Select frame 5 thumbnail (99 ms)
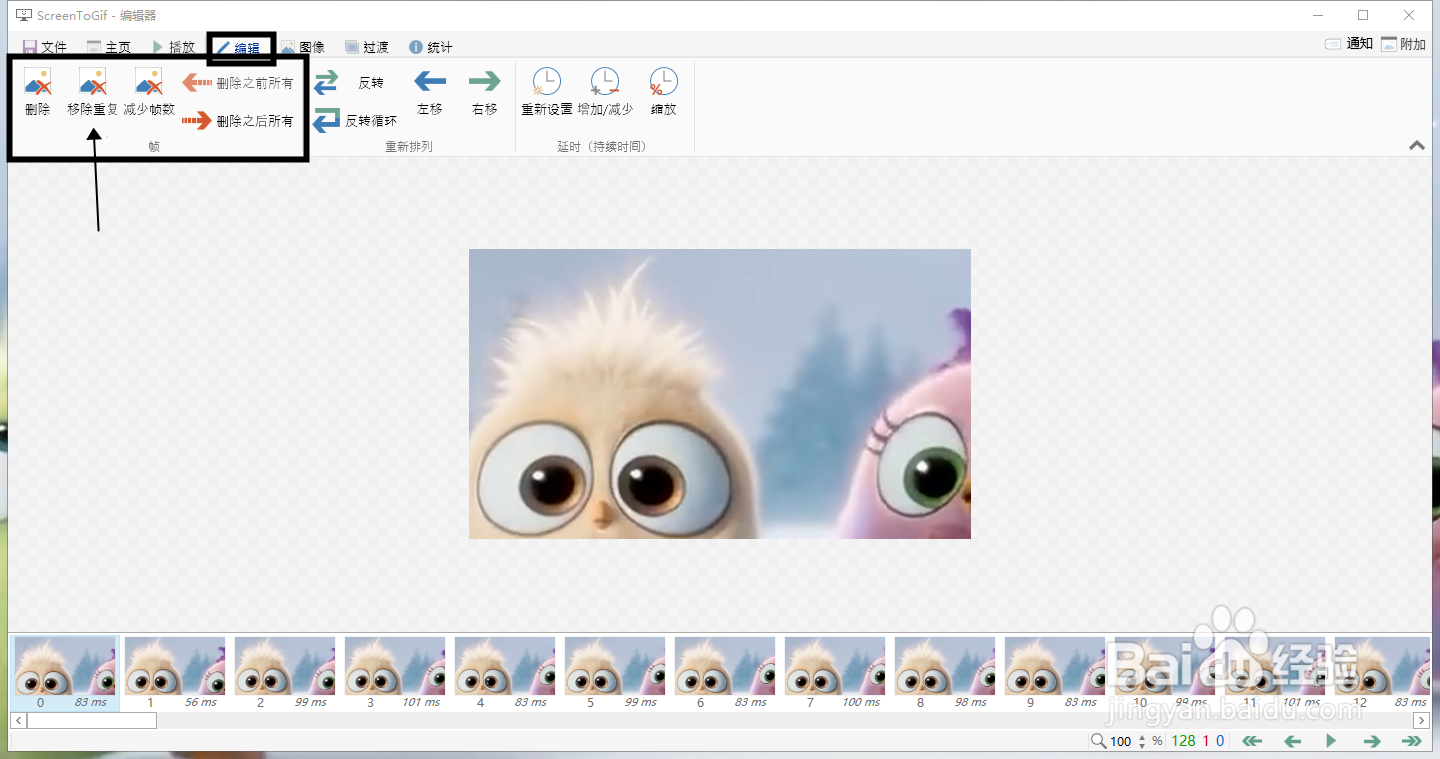Image resolution: width=1440 pixels, height=759 pixels. point(615,673)
